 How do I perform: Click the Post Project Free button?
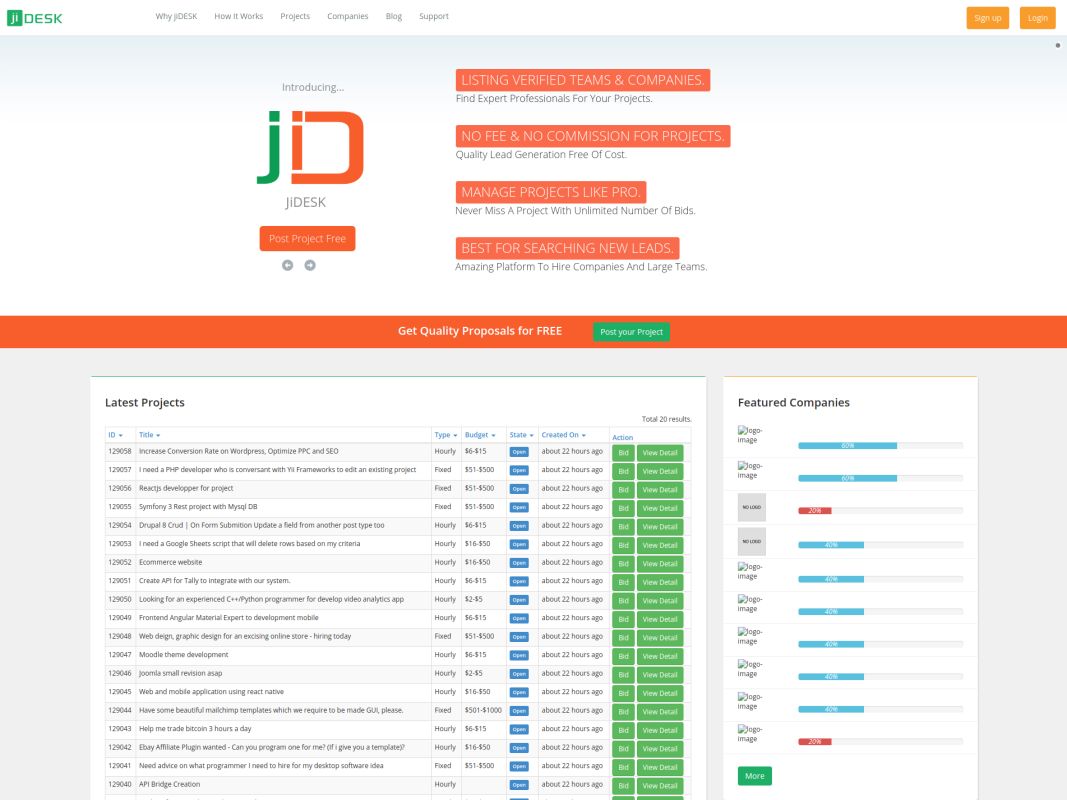point(307,238)
